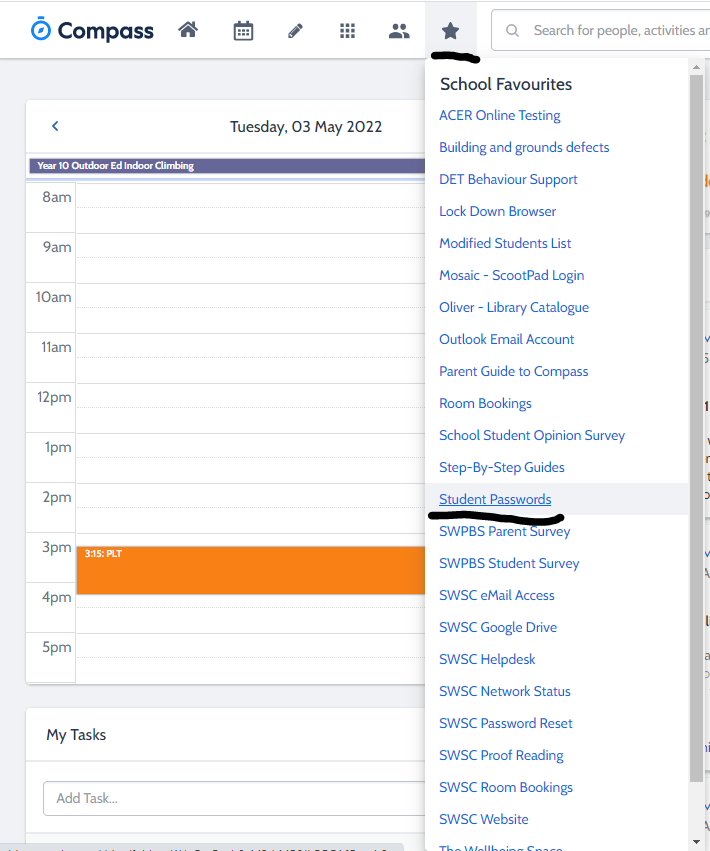
Task: Click the scrollbar down arrow
Action: (x=696, y=842)
